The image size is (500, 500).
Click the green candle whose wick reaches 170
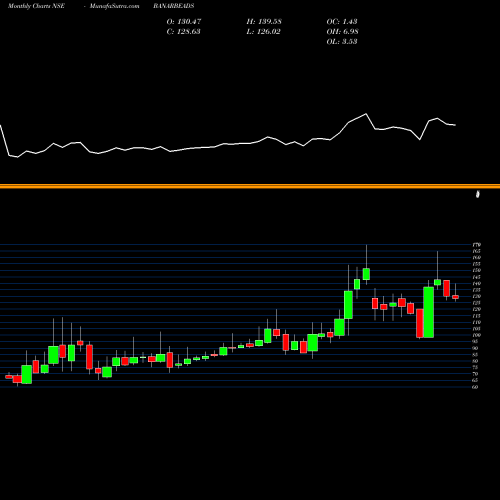366,274
